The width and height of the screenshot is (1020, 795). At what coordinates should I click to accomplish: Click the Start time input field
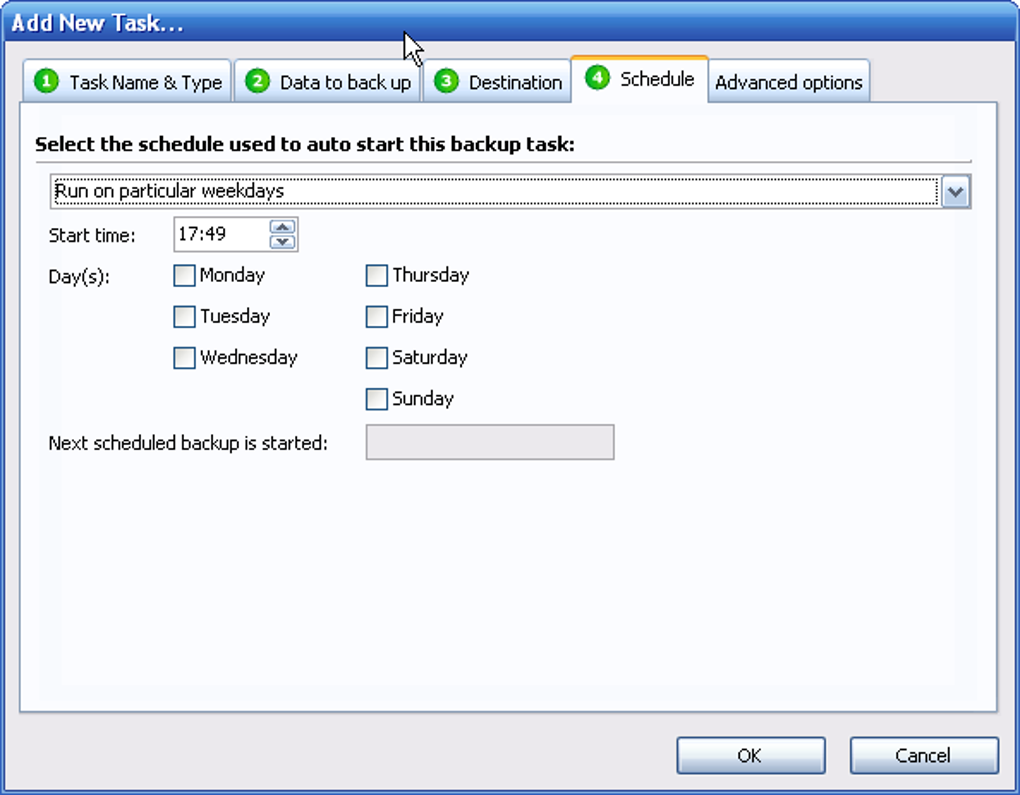220,235
